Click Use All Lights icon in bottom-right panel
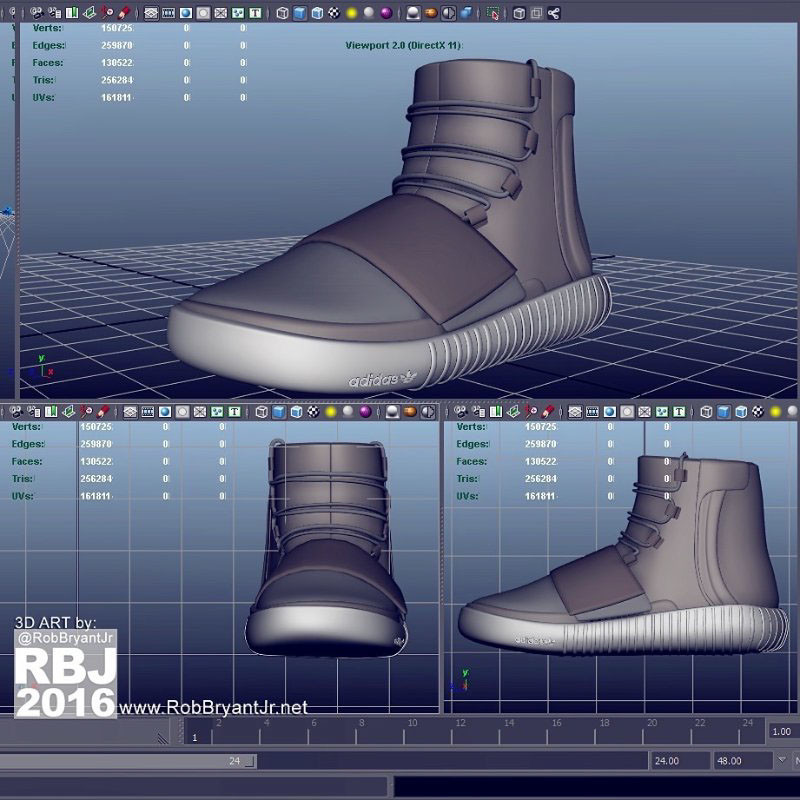800x800 pixels. pos(776,412)
